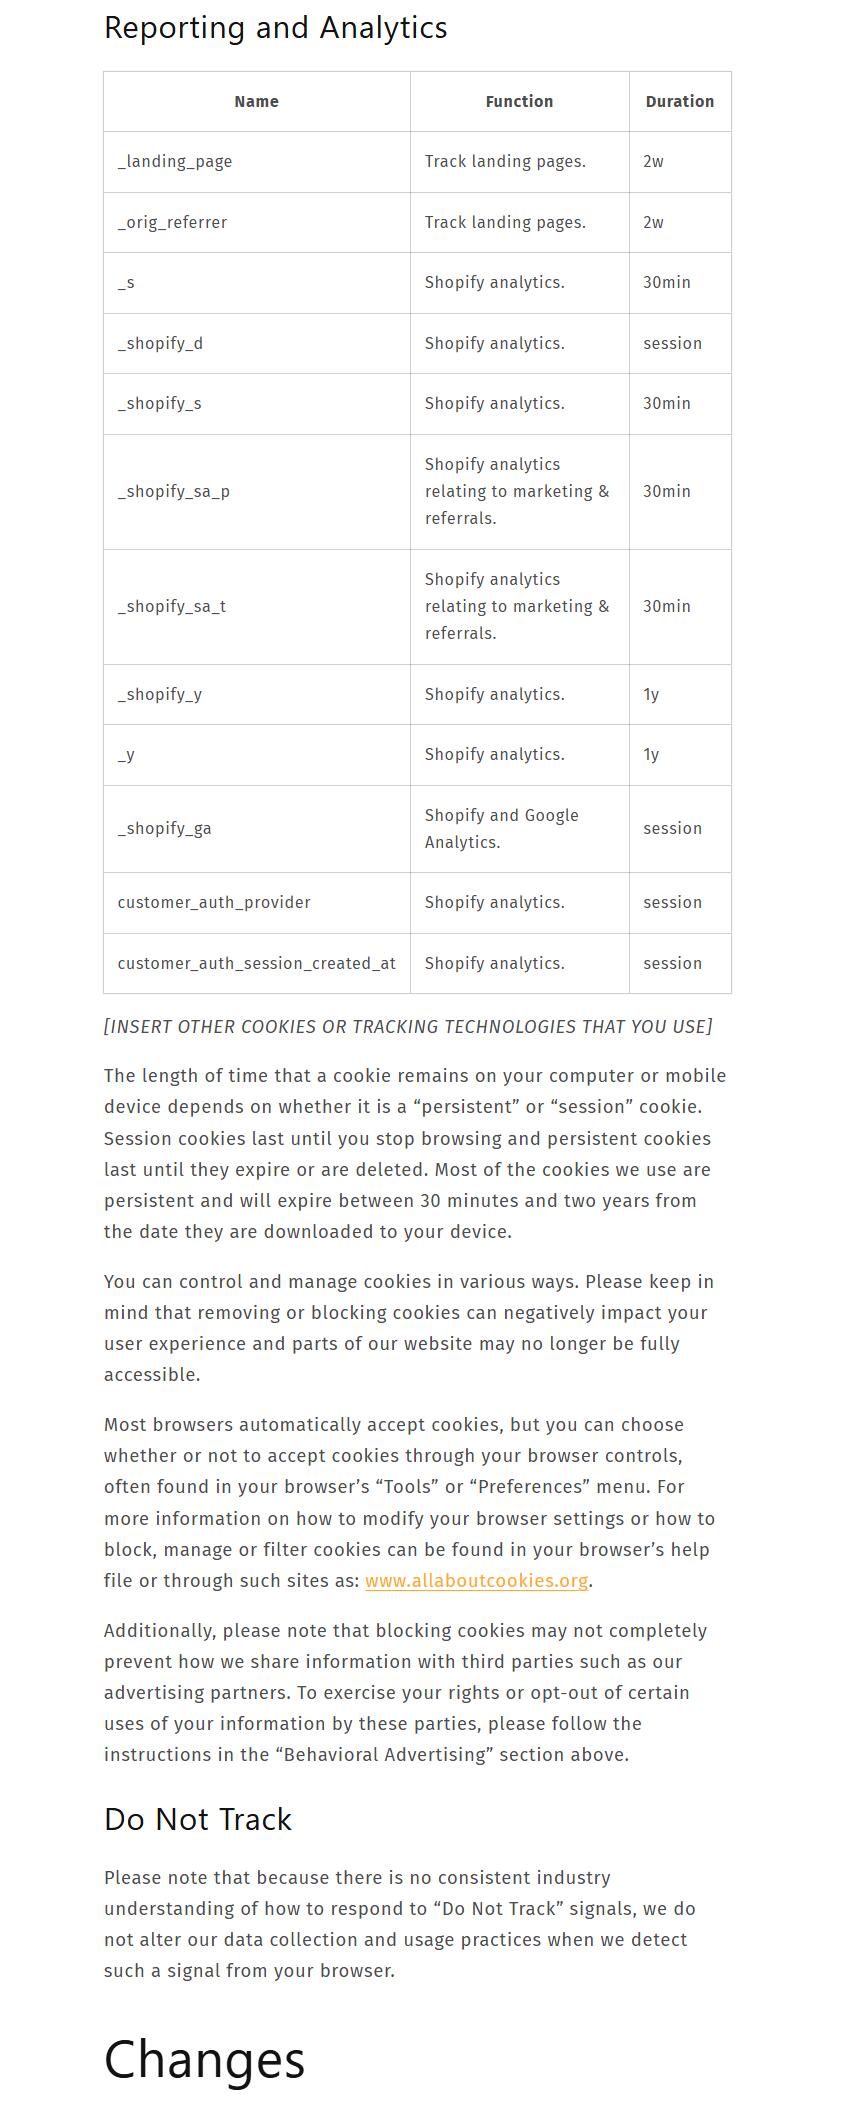868x2123 pixels.
Task: Click the _shopify_ga cookie name cell
Action: 165,829
